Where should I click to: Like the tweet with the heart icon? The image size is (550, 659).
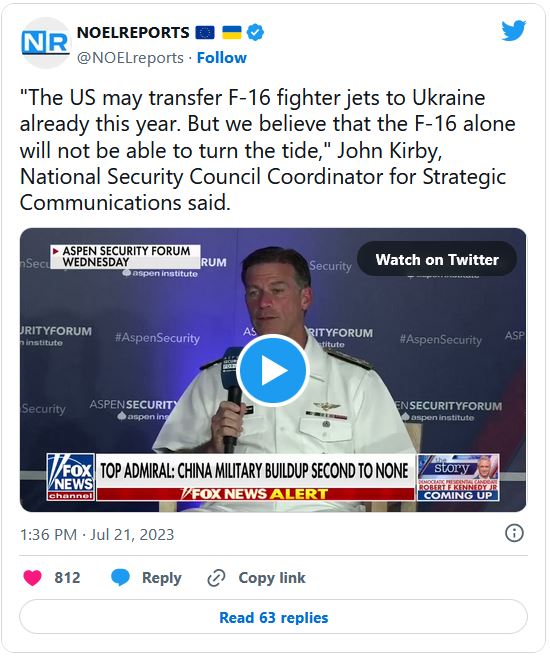click(32, 577)
